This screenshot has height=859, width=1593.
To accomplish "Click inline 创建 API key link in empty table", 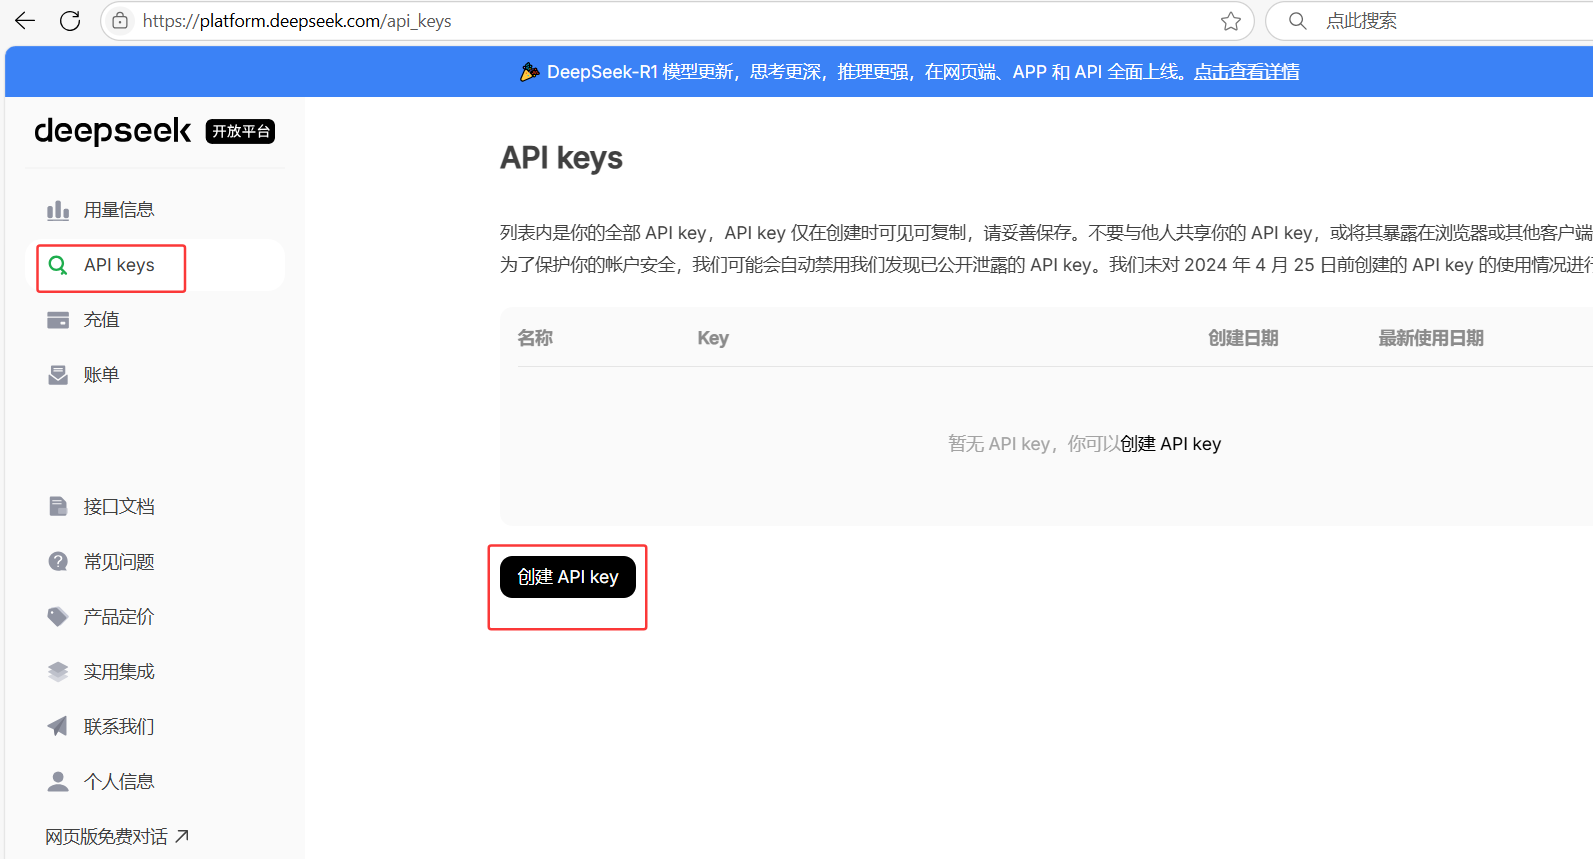I will pyautogui.click(x=1170, y=444).
